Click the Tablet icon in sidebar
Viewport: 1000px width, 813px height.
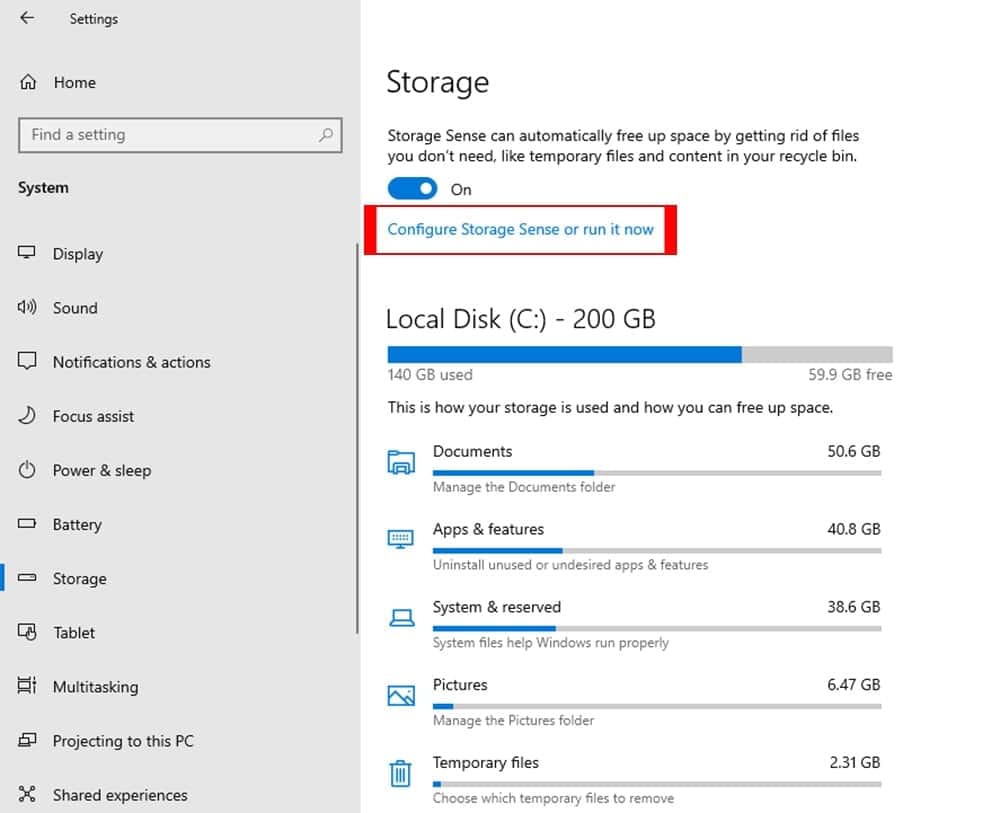[27, 632]
